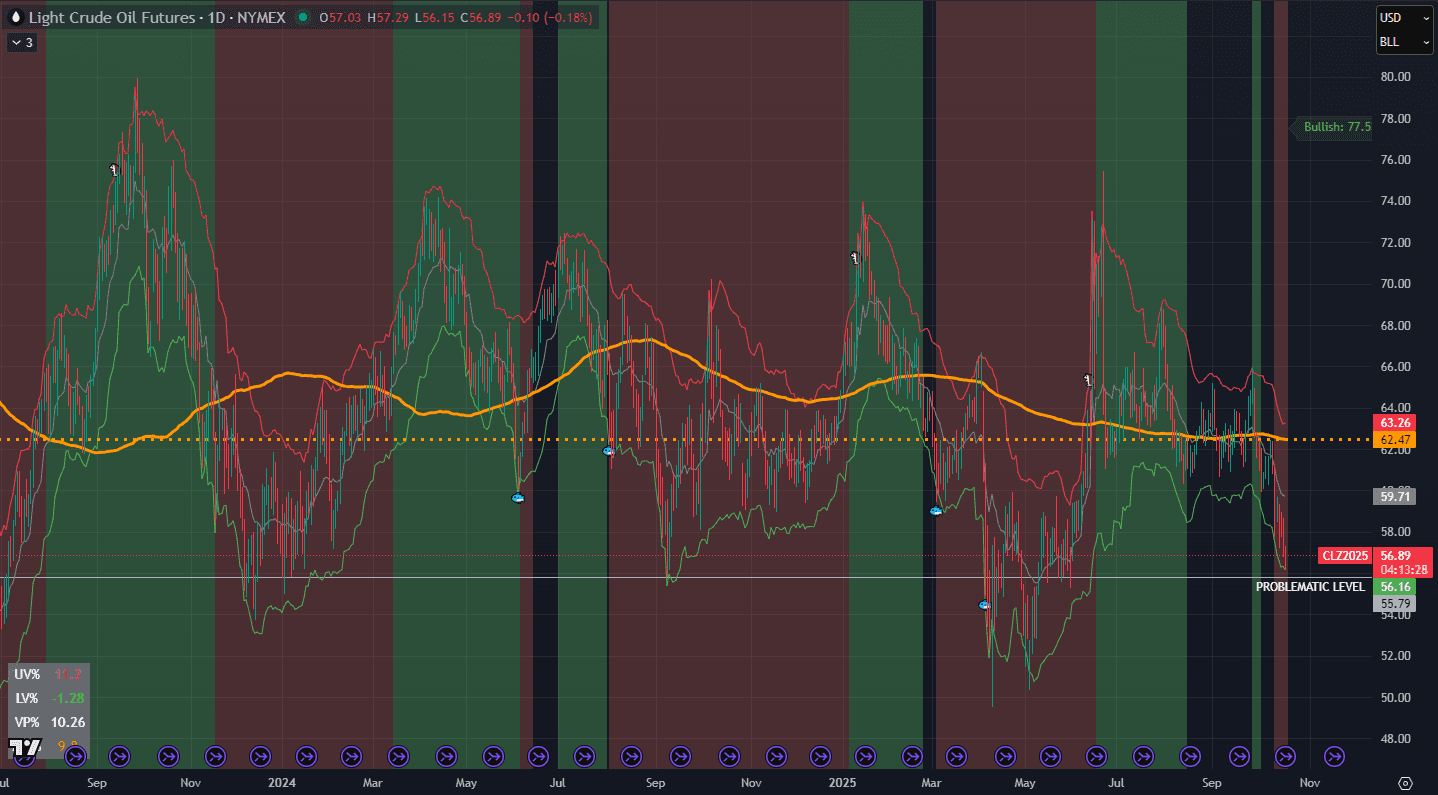Open the BLL unit dropdown
Image resolution: width=1438 pixels, height=795 pixels.
[1404, 42]
